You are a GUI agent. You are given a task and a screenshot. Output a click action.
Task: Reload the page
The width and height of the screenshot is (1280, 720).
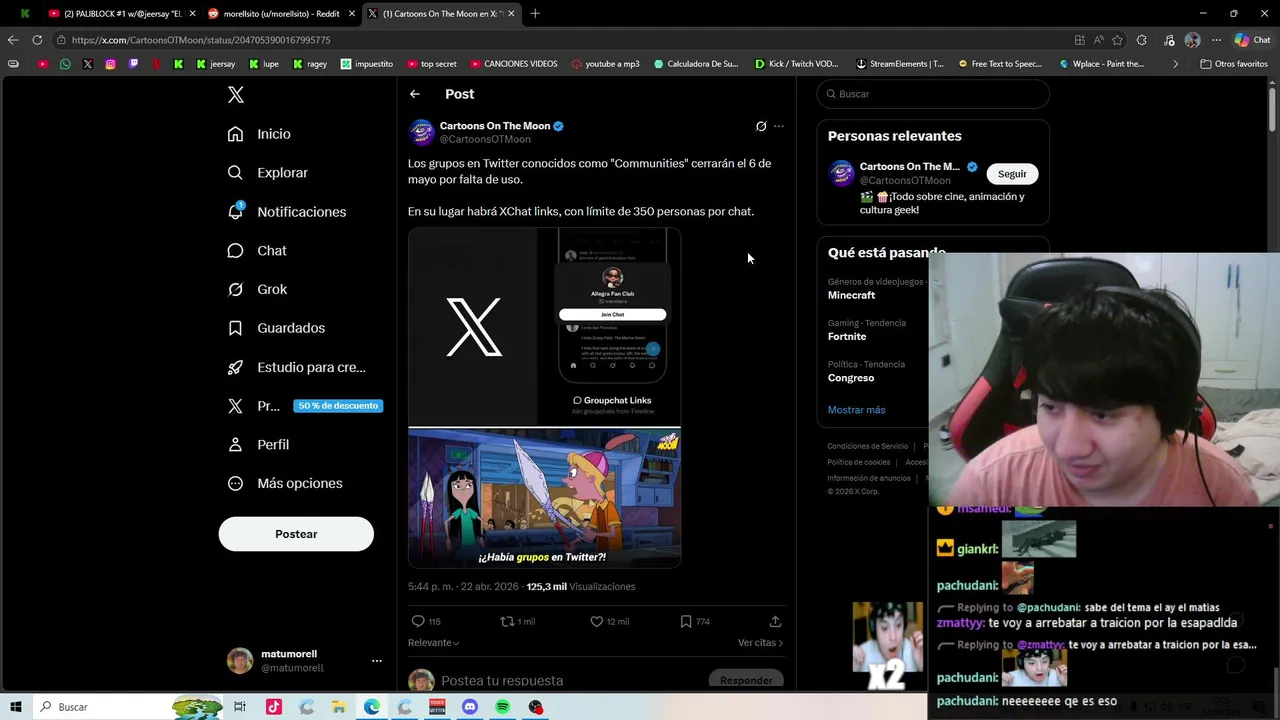point(37,40)
